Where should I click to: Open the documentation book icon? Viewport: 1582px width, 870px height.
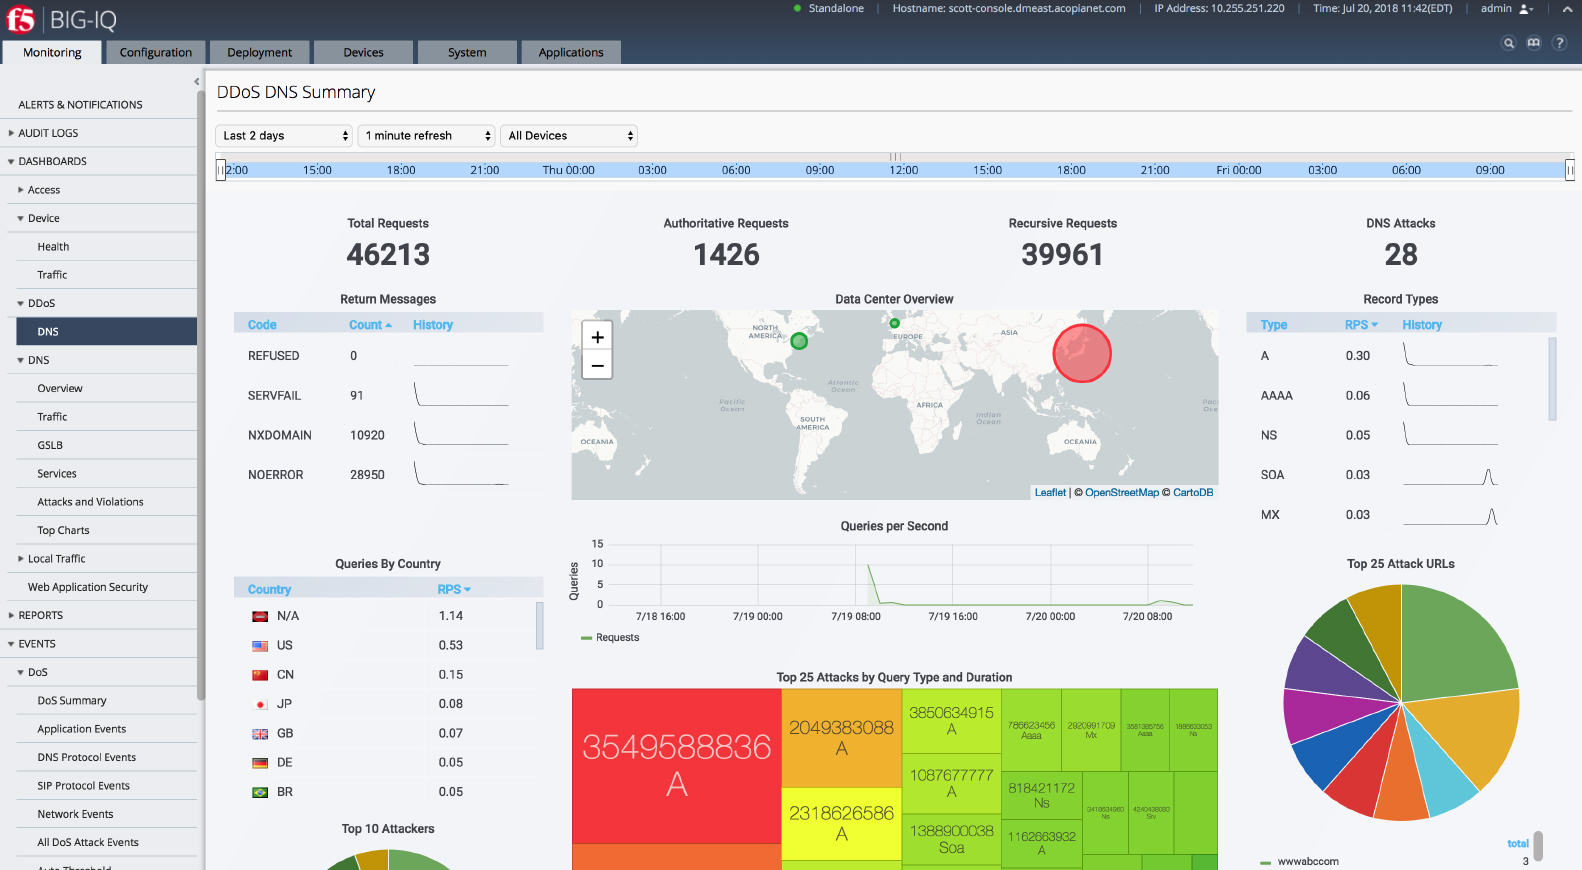coord(1534,43)
